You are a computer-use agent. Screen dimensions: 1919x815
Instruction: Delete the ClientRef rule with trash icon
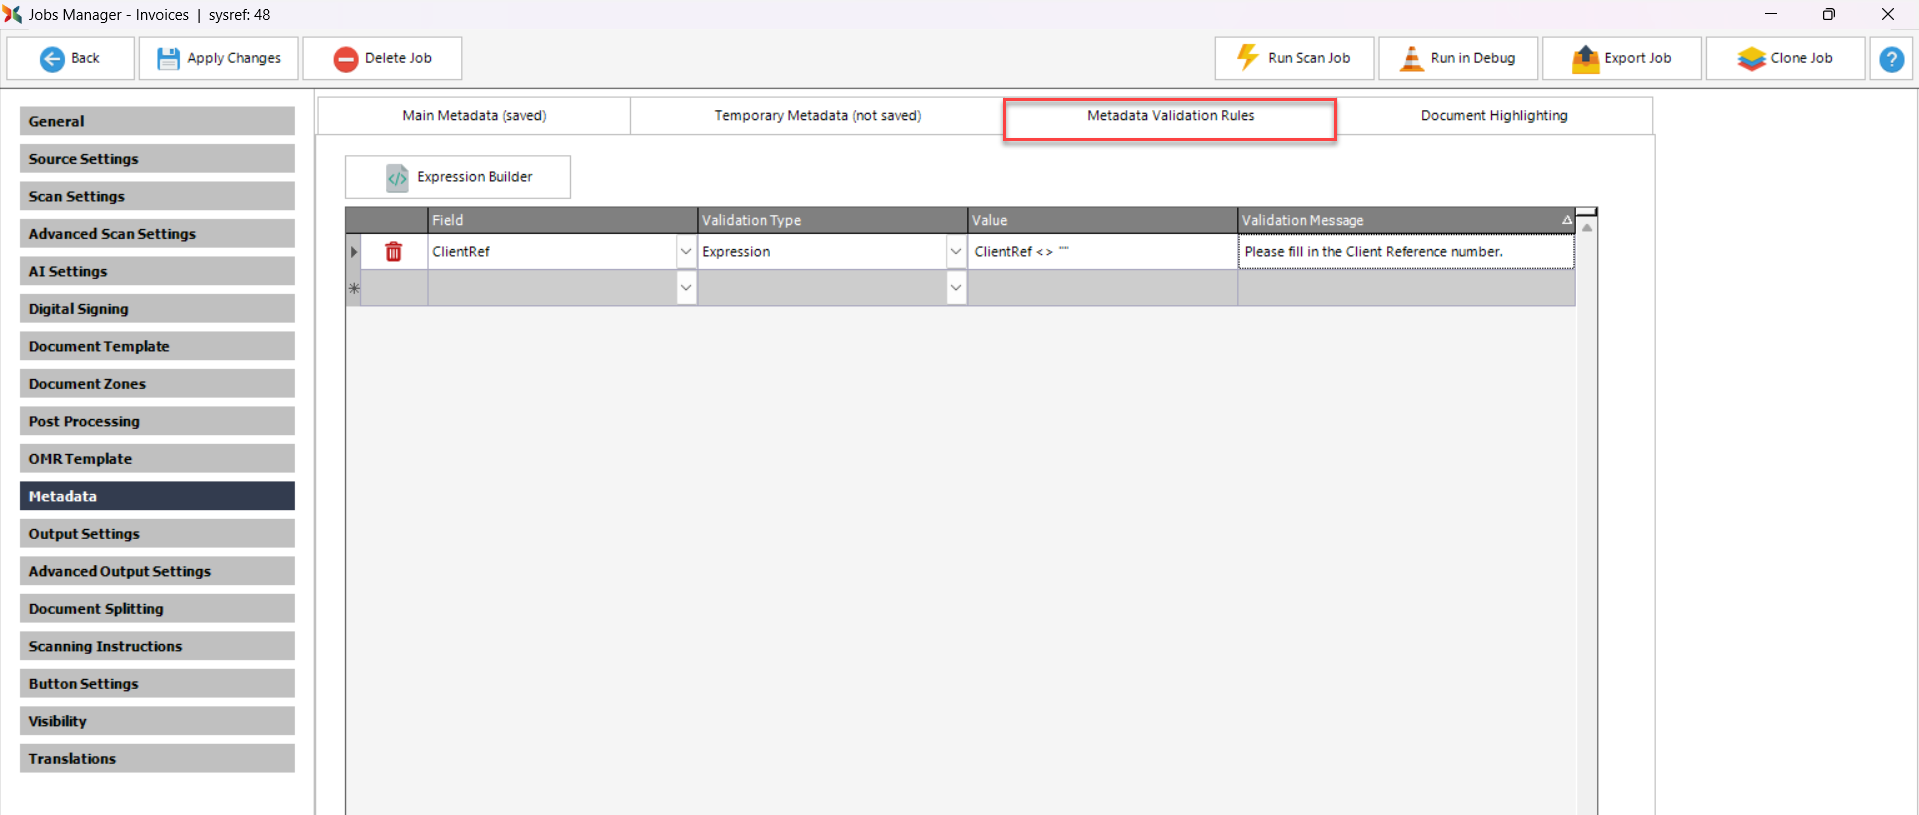point(393,252)
